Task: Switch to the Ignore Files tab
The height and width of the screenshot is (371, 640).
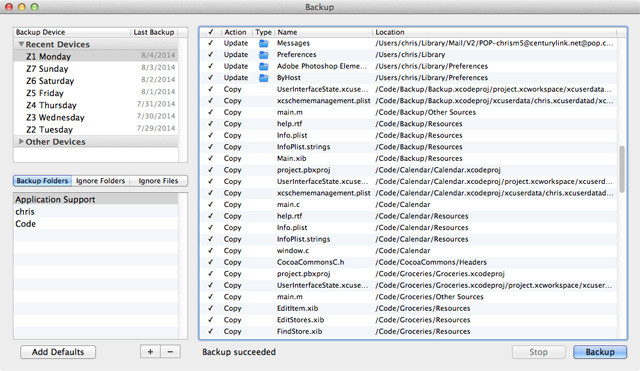Action: pyautogui.click(x=158, y=181)
